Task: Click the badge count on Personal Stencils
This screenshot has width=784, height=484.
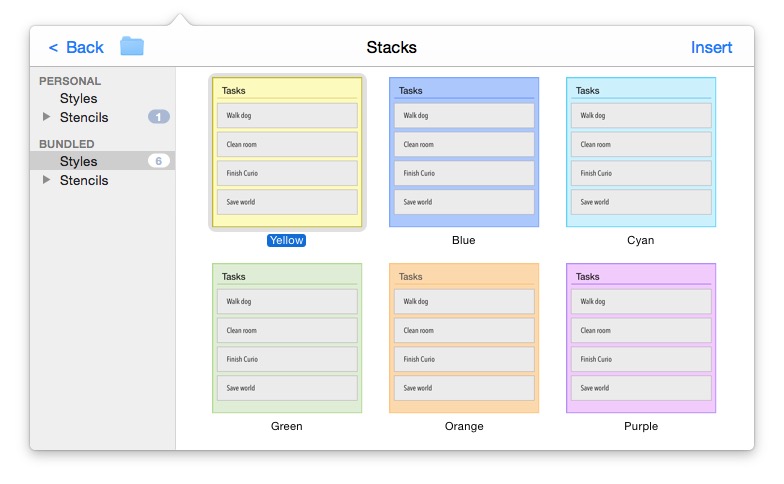Action: (x=158, y=117)
